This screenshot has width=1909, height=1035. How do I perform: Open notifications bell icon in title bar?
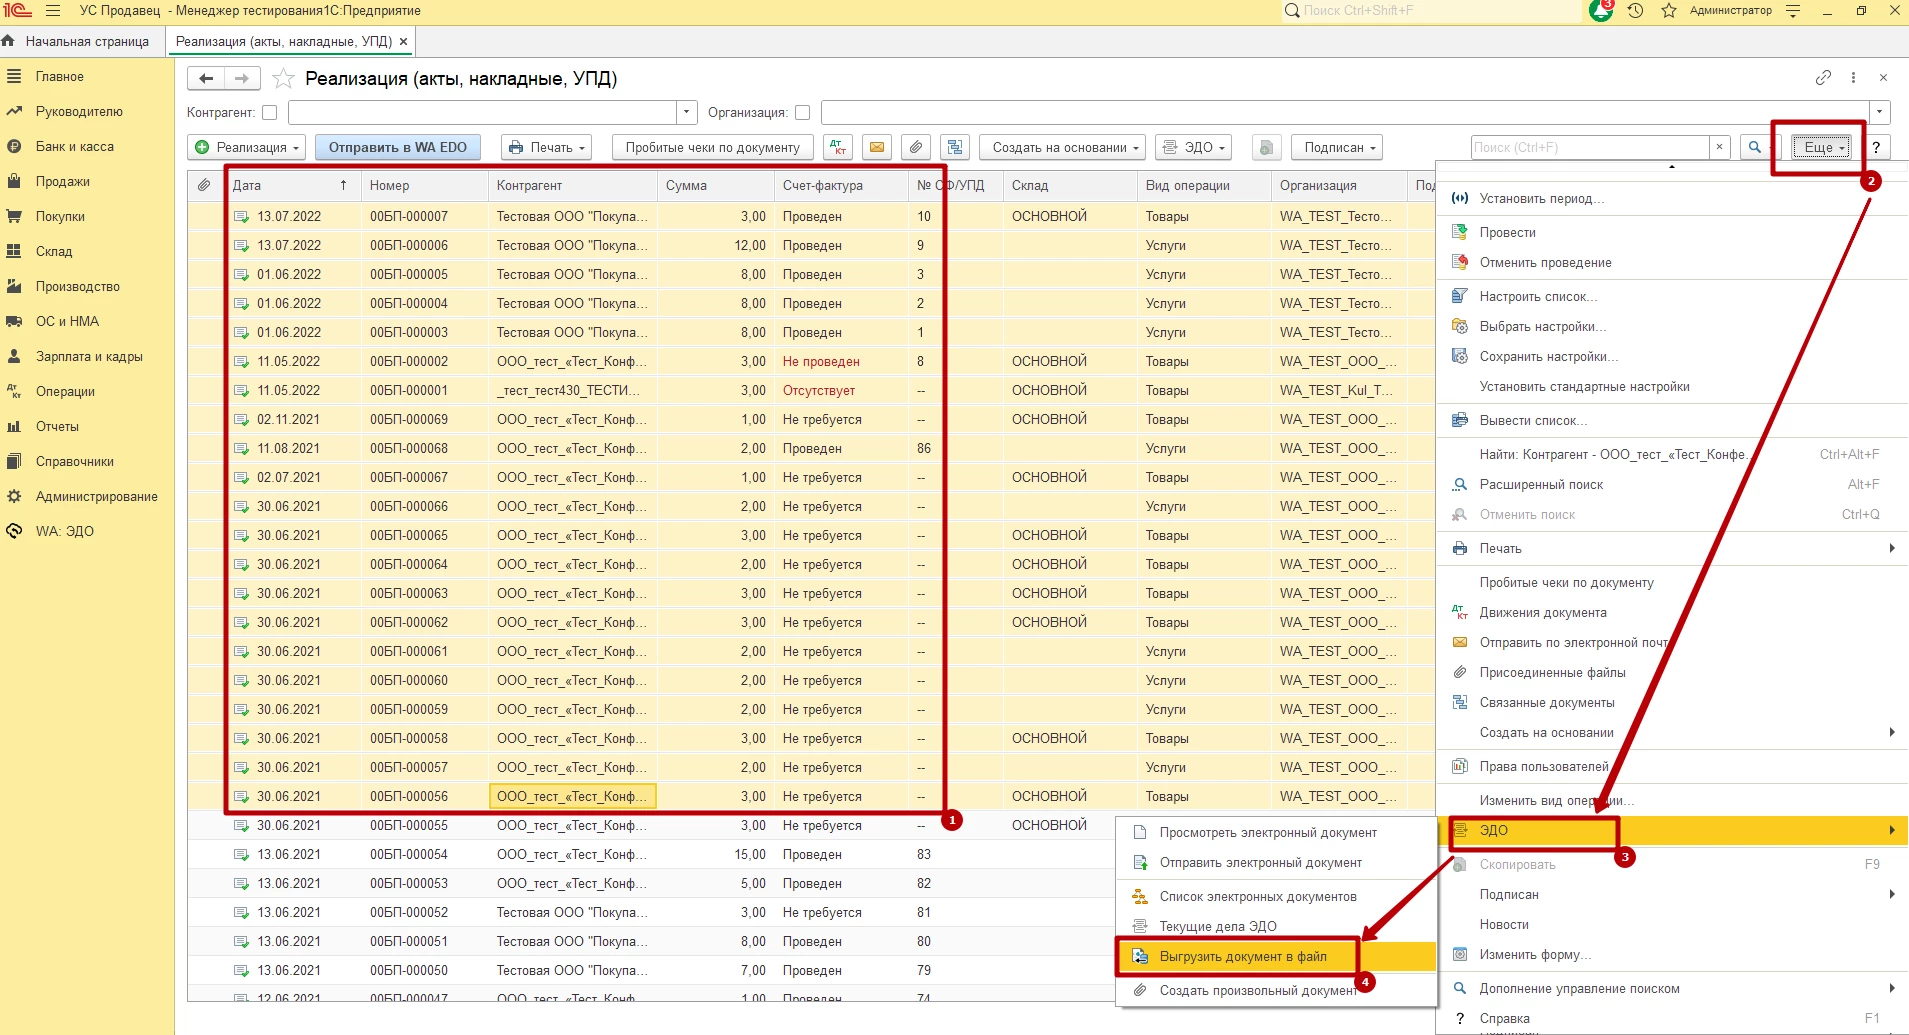coord(1600,11)
